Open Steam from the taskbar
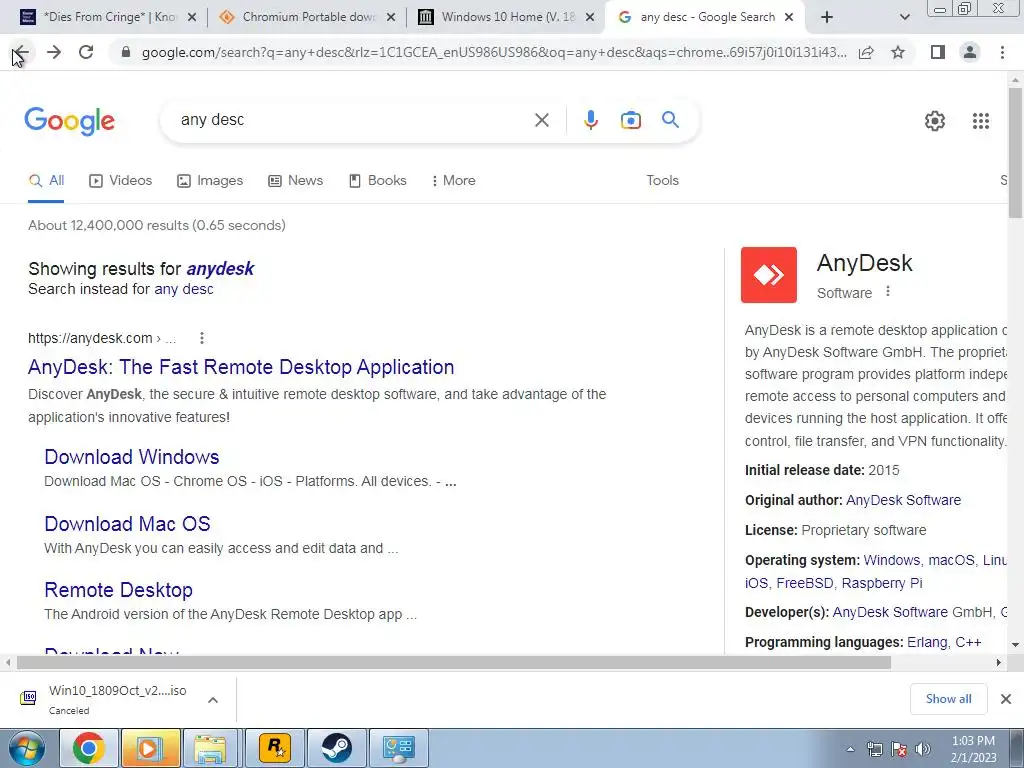The image size is (1024, 768). [x=336, y=748]
